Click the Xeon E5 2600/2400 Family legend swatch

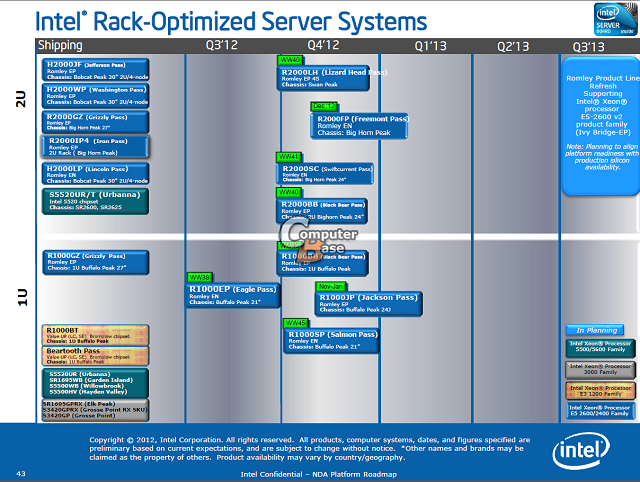click(600, 411)
